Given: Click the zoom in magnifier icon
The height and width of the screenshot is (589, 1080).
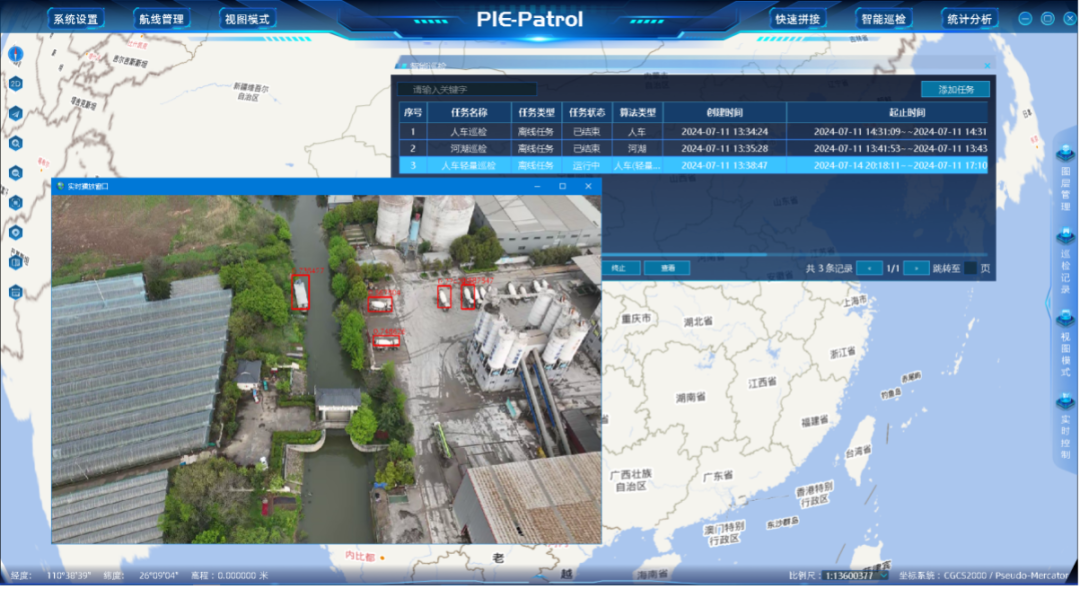Looking at the screenshot, I should pyautogui.click(x=16, y=143).
